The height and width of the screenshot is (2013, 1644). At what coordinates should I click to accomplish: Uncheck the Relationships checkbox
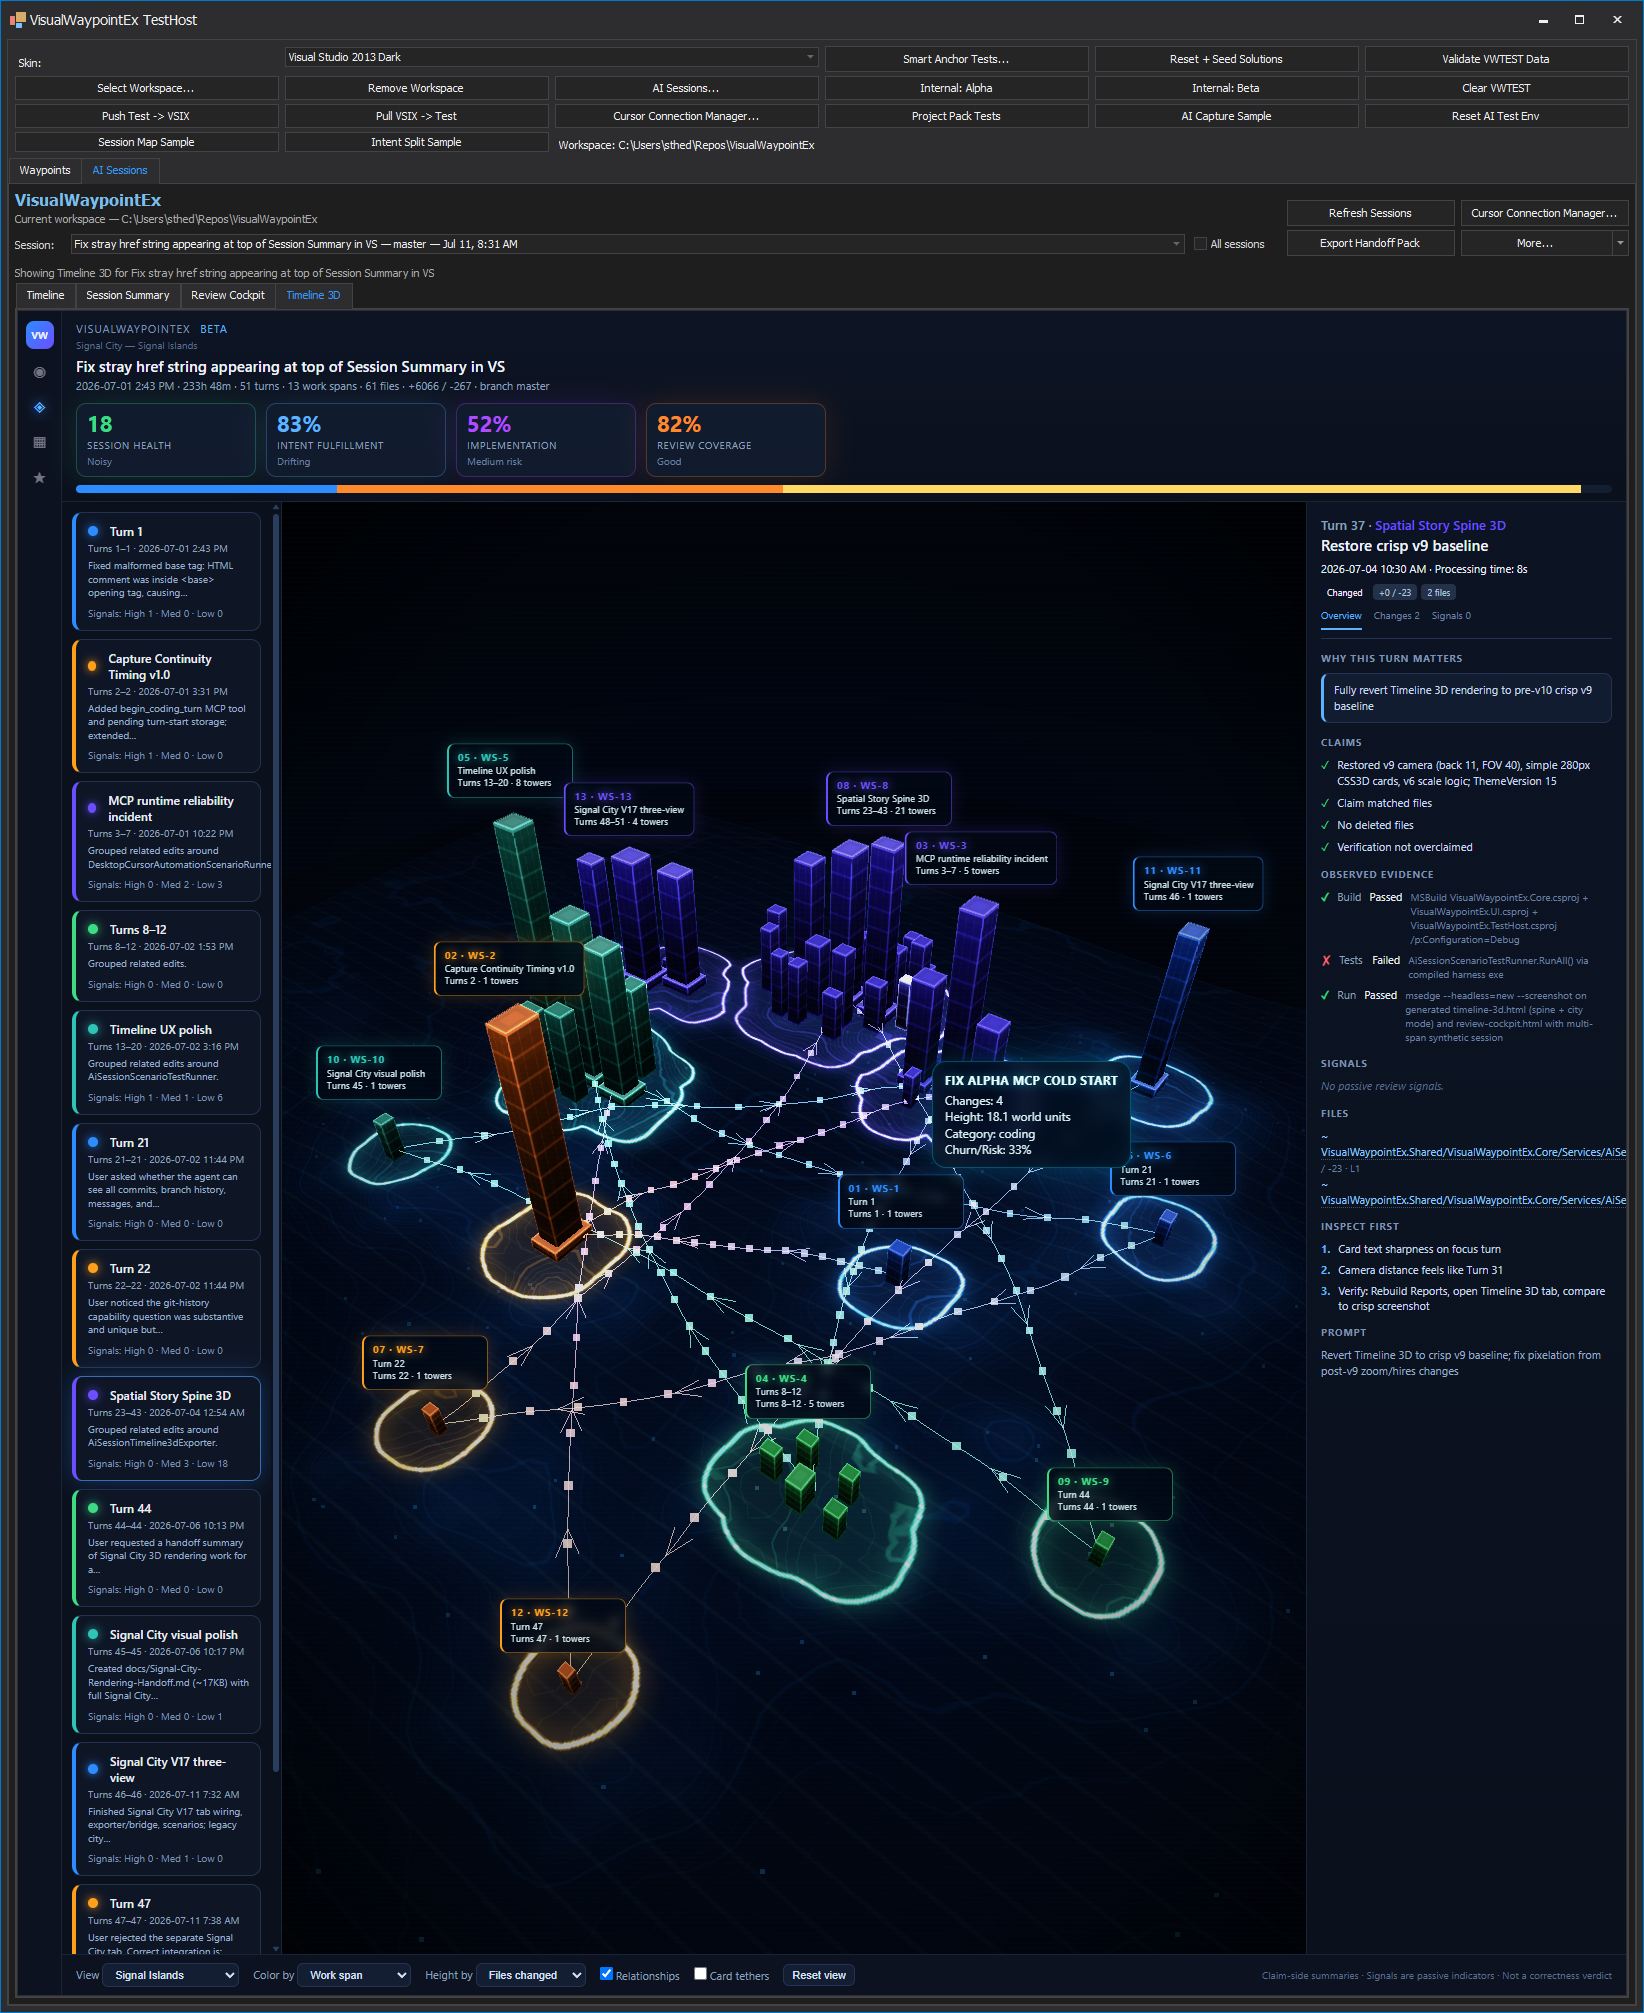606,1973
